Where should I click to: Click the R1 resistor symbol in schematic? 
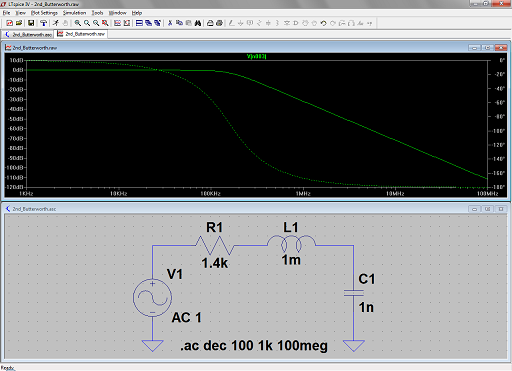(x=215, y=246)
